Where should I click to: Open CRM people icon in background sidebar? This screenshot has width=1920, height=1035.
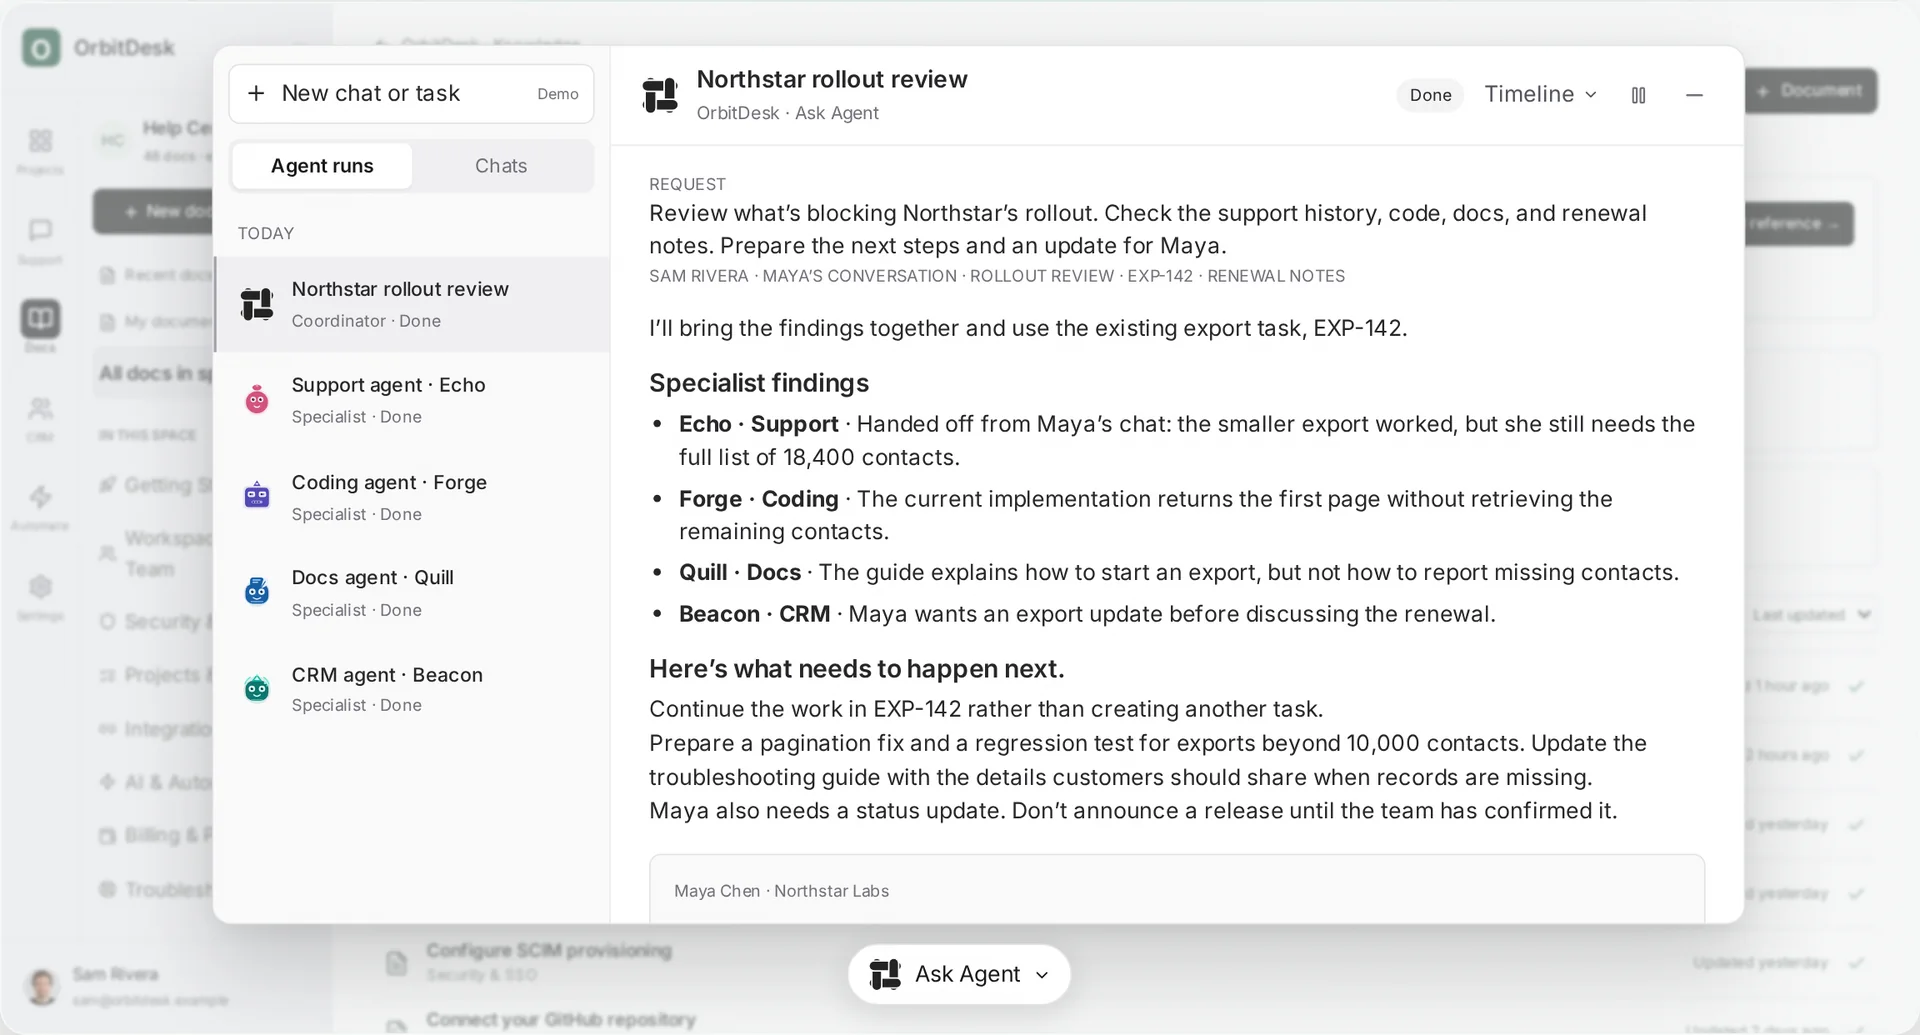tap(40, 418)
